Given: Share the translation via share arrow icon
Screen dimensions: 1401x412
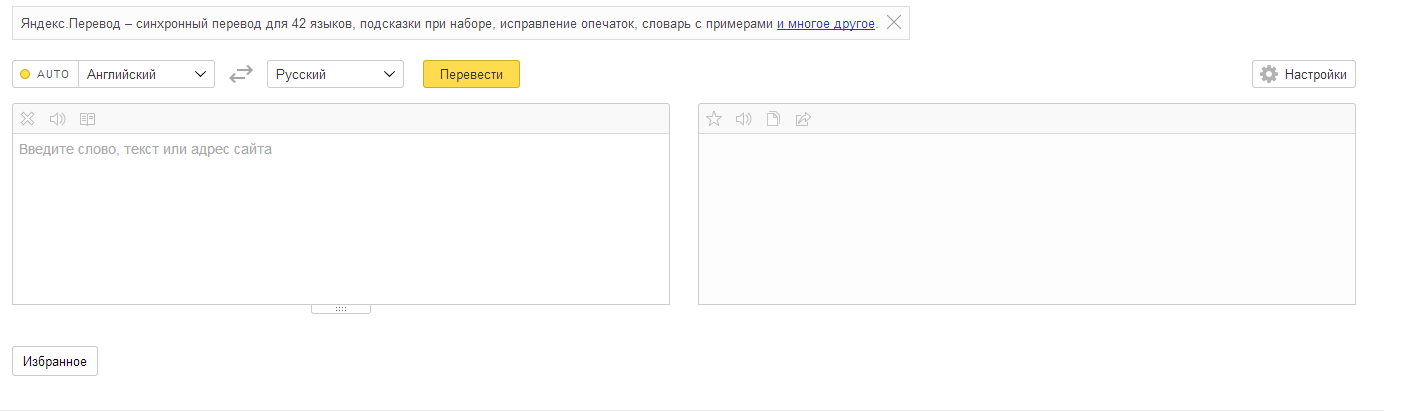Looking at the screenshot, I should click(x=803, y=119).
